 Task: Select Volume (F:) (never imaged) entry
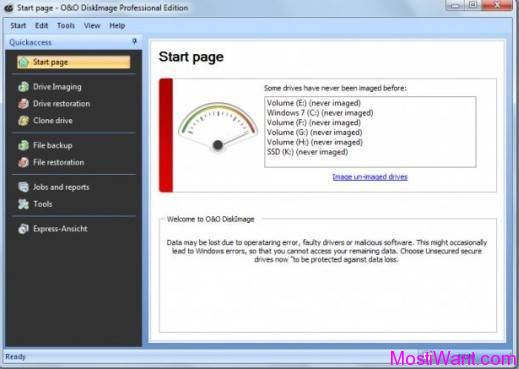pyautogui.click(x=314, y=123)
